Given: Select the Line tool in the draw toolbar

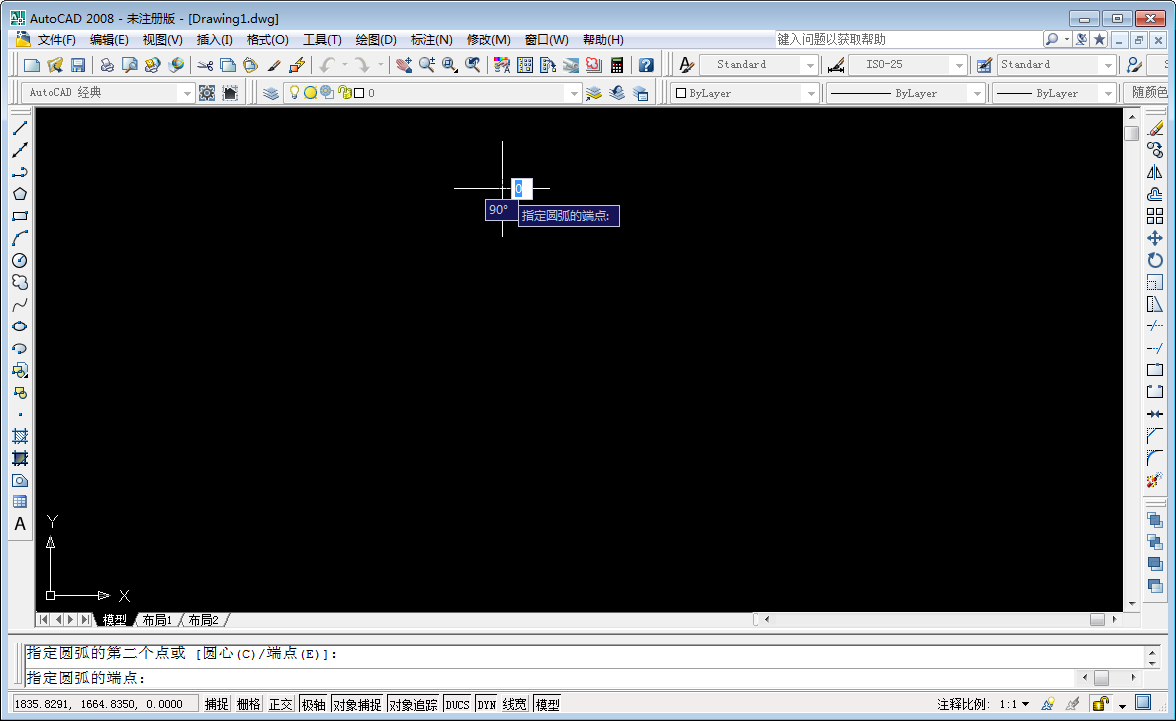Looking at the screenshot, I should 19,127.
